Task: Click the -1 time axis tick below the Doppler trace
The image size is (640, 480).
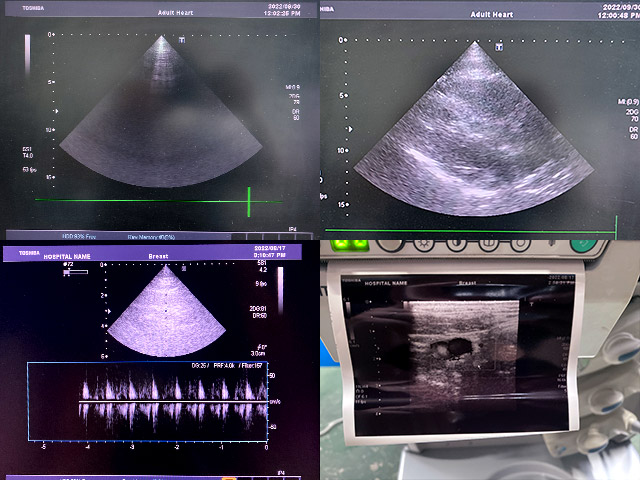Action: (x=221, y=447)
